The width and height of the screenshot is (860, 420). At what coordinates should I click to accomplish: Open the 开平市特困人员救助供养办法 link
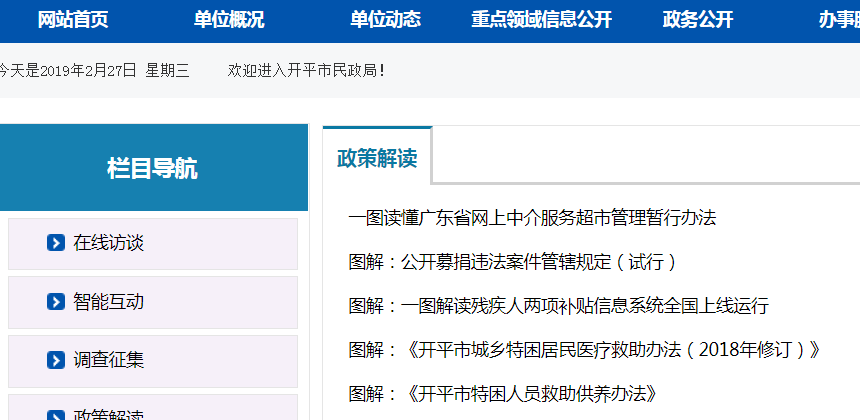(x=502, y=394)
